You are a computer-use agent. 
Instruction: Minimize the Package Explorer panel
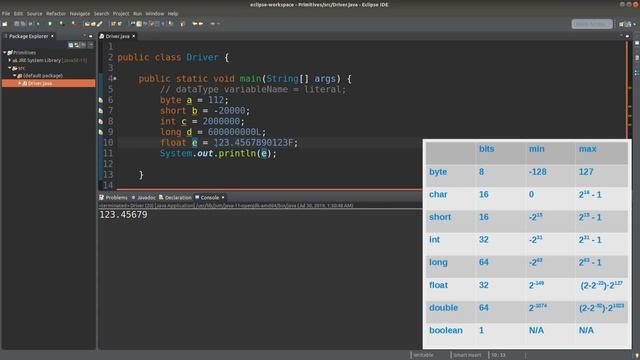84,36
